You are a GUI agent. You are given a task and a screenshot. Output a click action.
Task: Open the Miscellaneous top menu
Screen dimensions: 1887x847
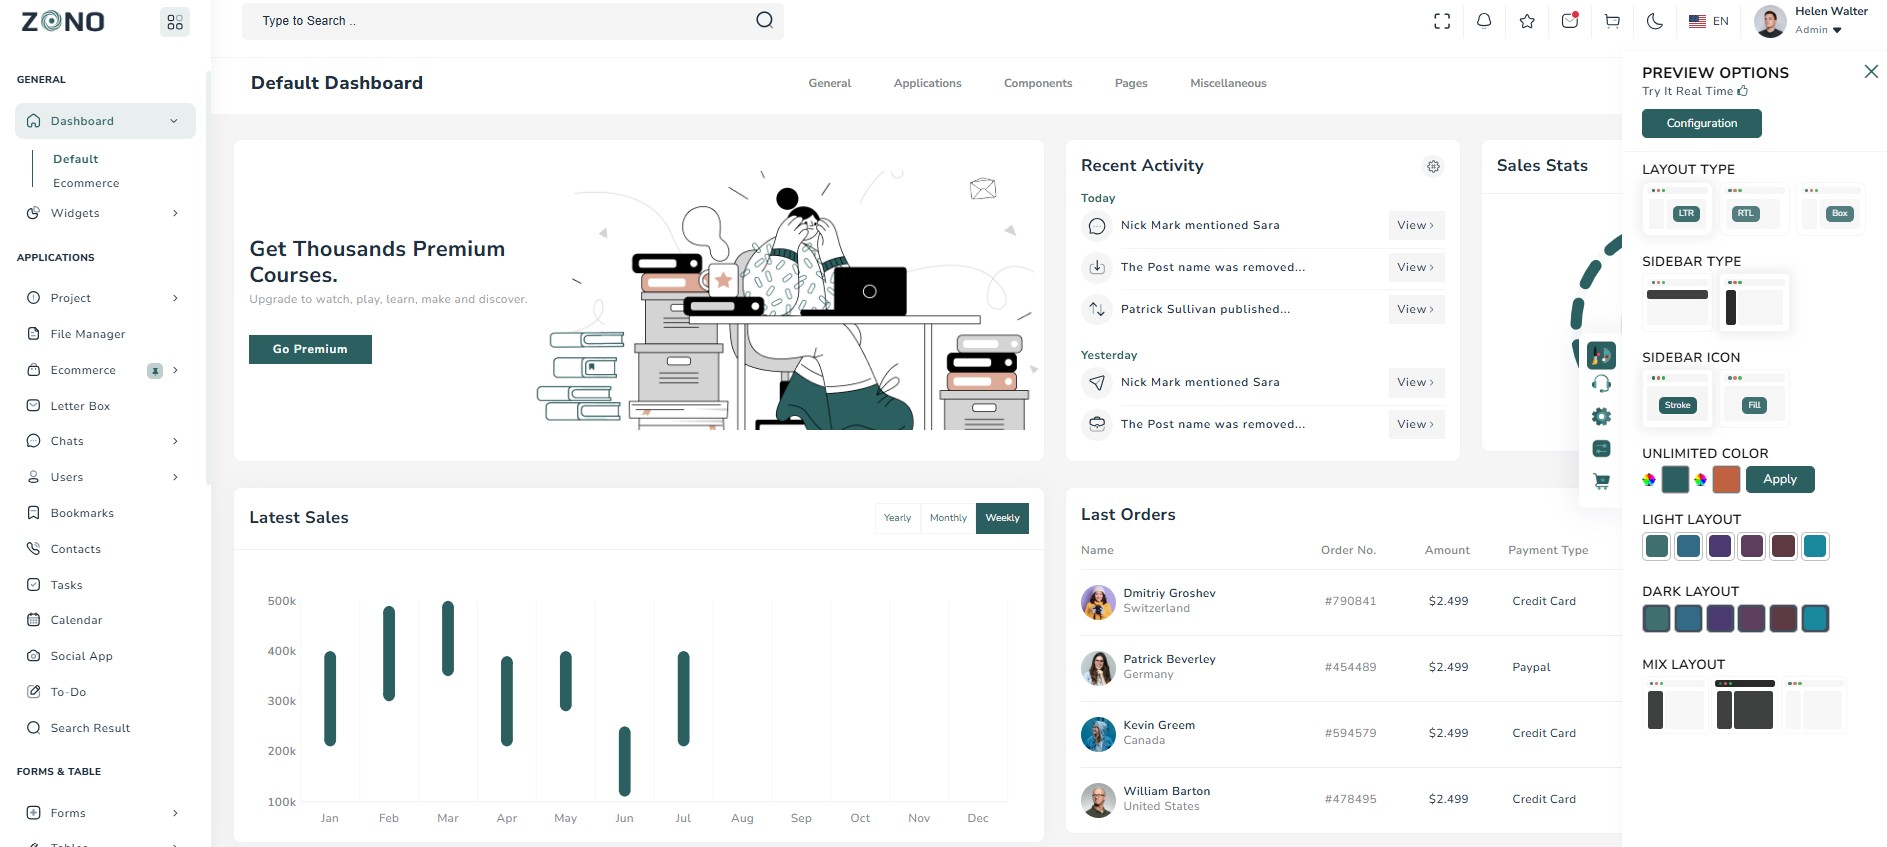tap(1228, 83)
